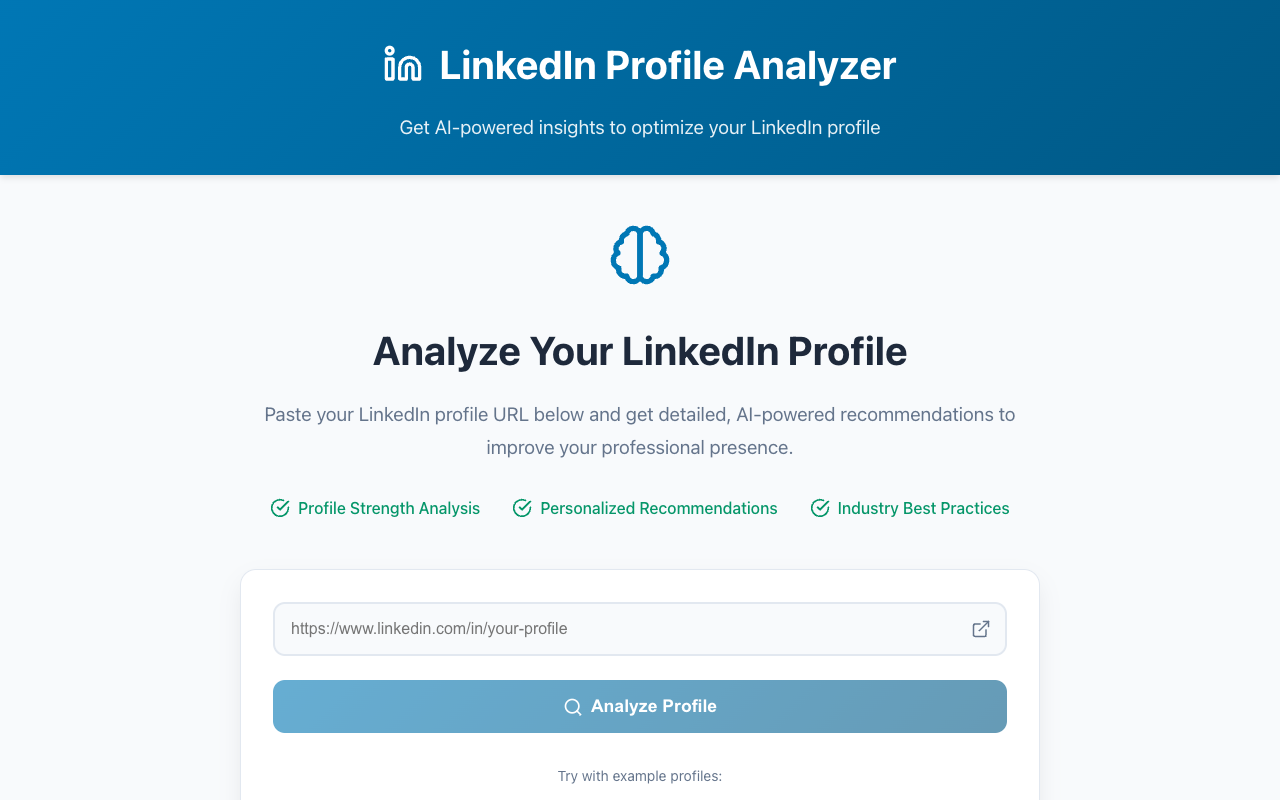Click inside the LinkedIn URL input box

(x=640, y=629)
